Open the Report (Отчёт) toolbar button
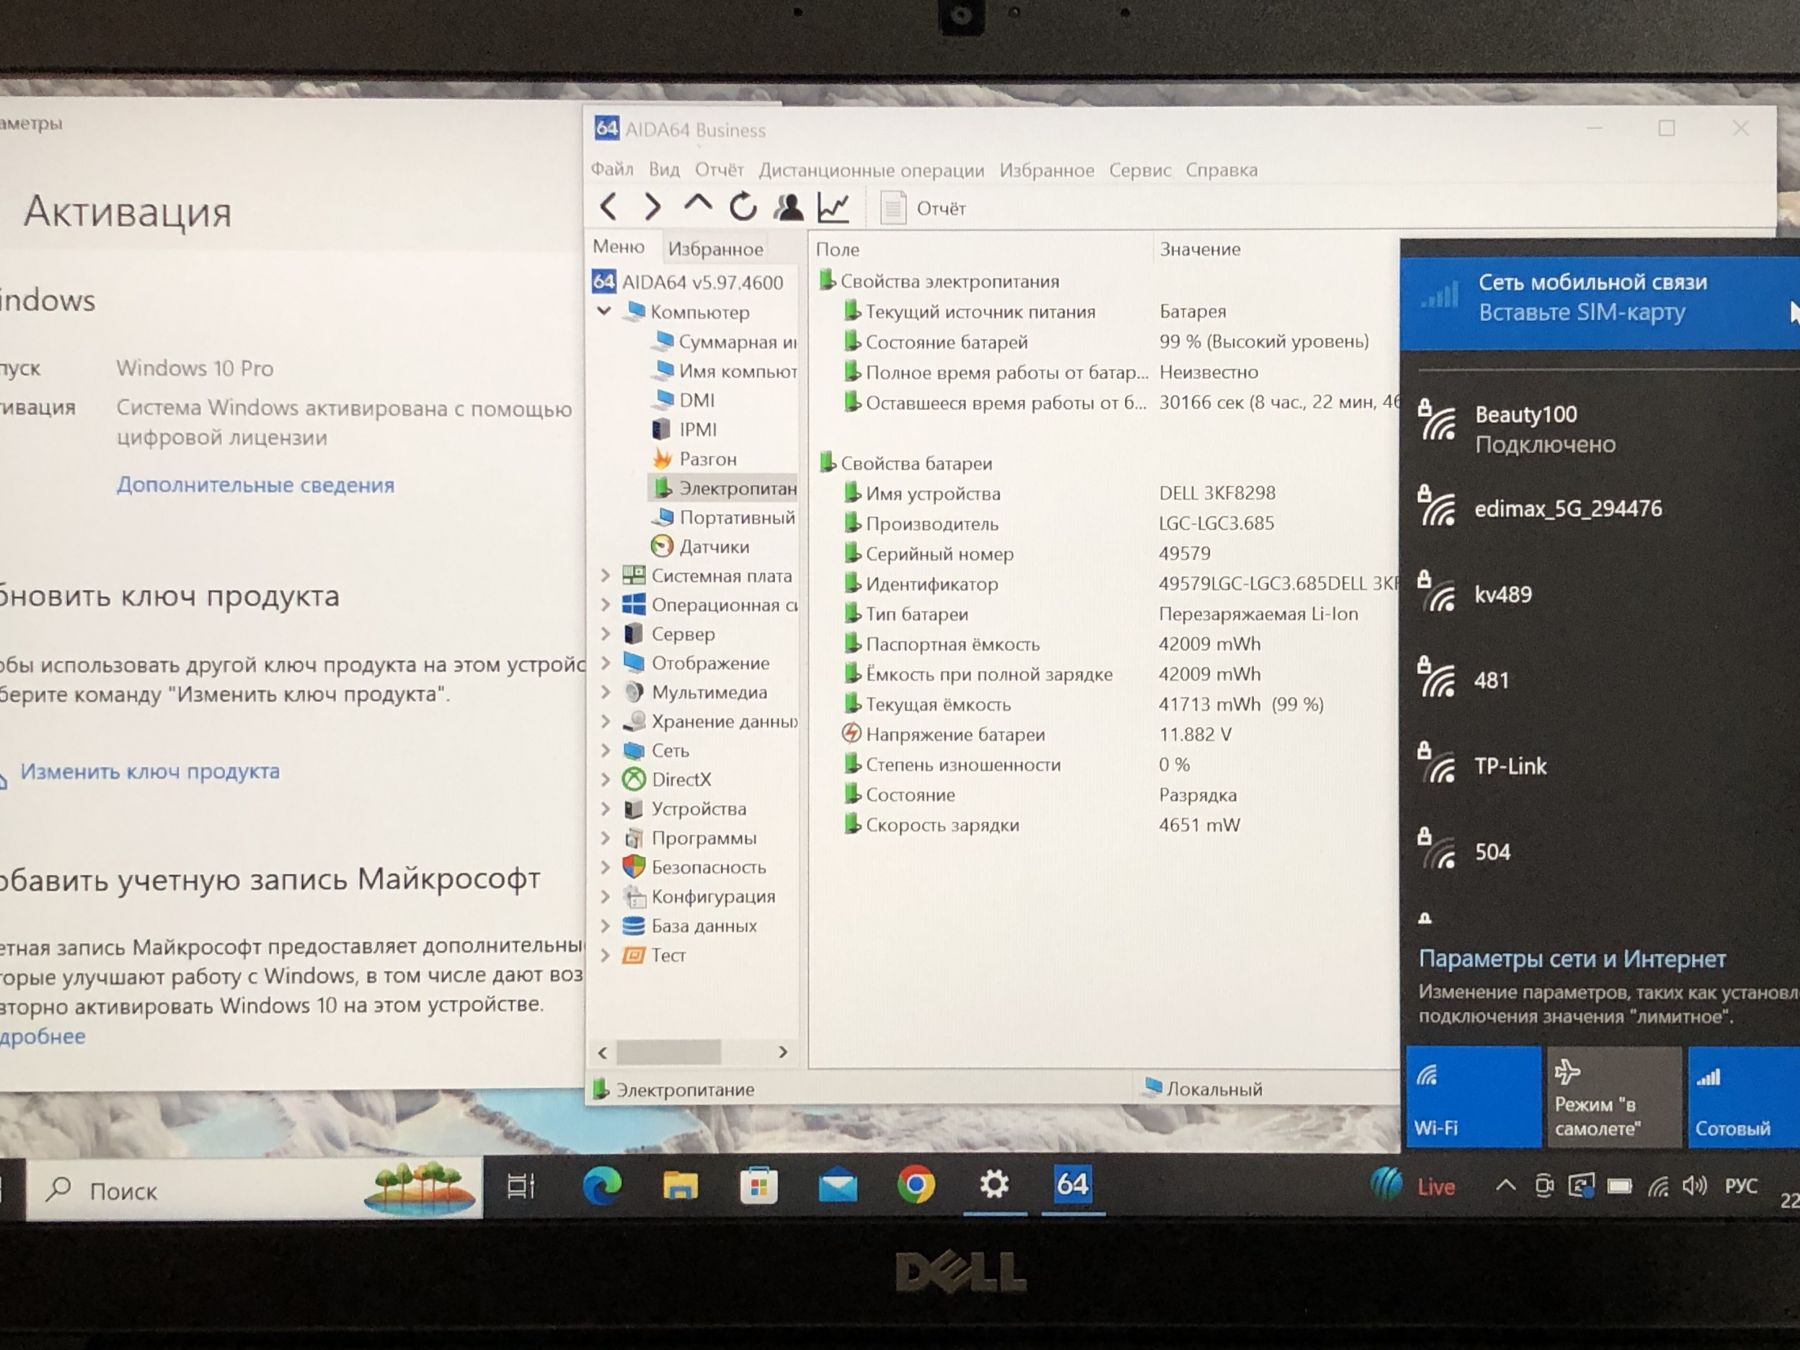This screenshot has width=1800, height=1350. pyautogui.click(x=923, y=208)
